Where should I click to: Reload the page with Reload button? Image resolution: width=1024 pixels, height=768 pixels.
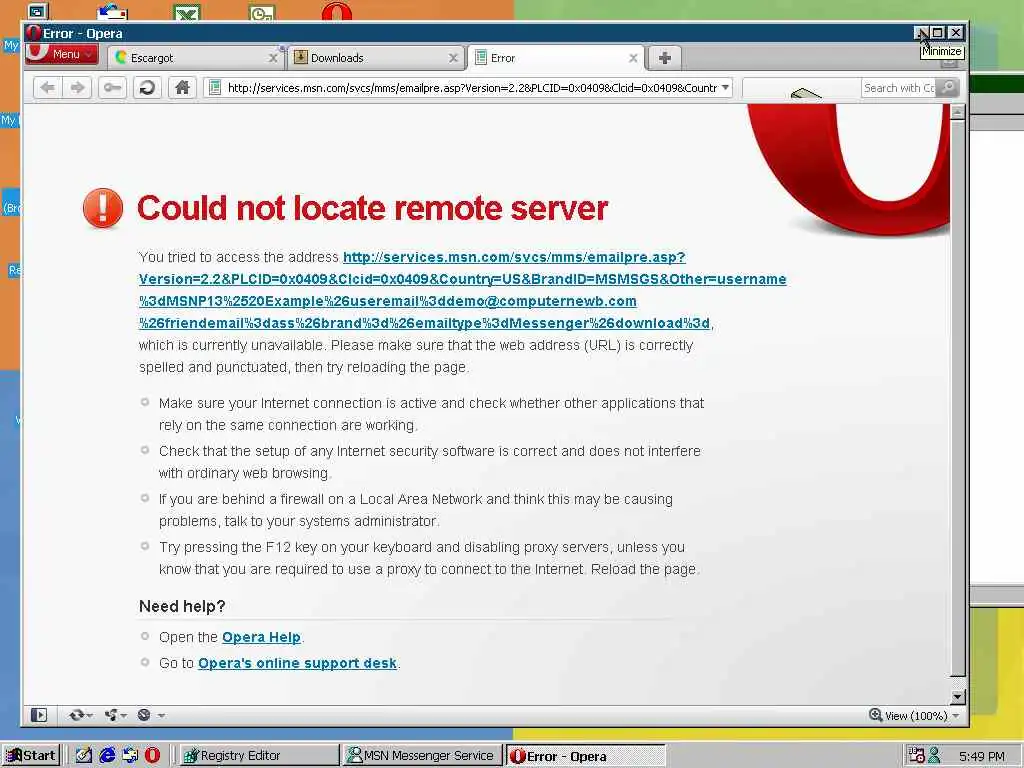(x=148, y=88)
